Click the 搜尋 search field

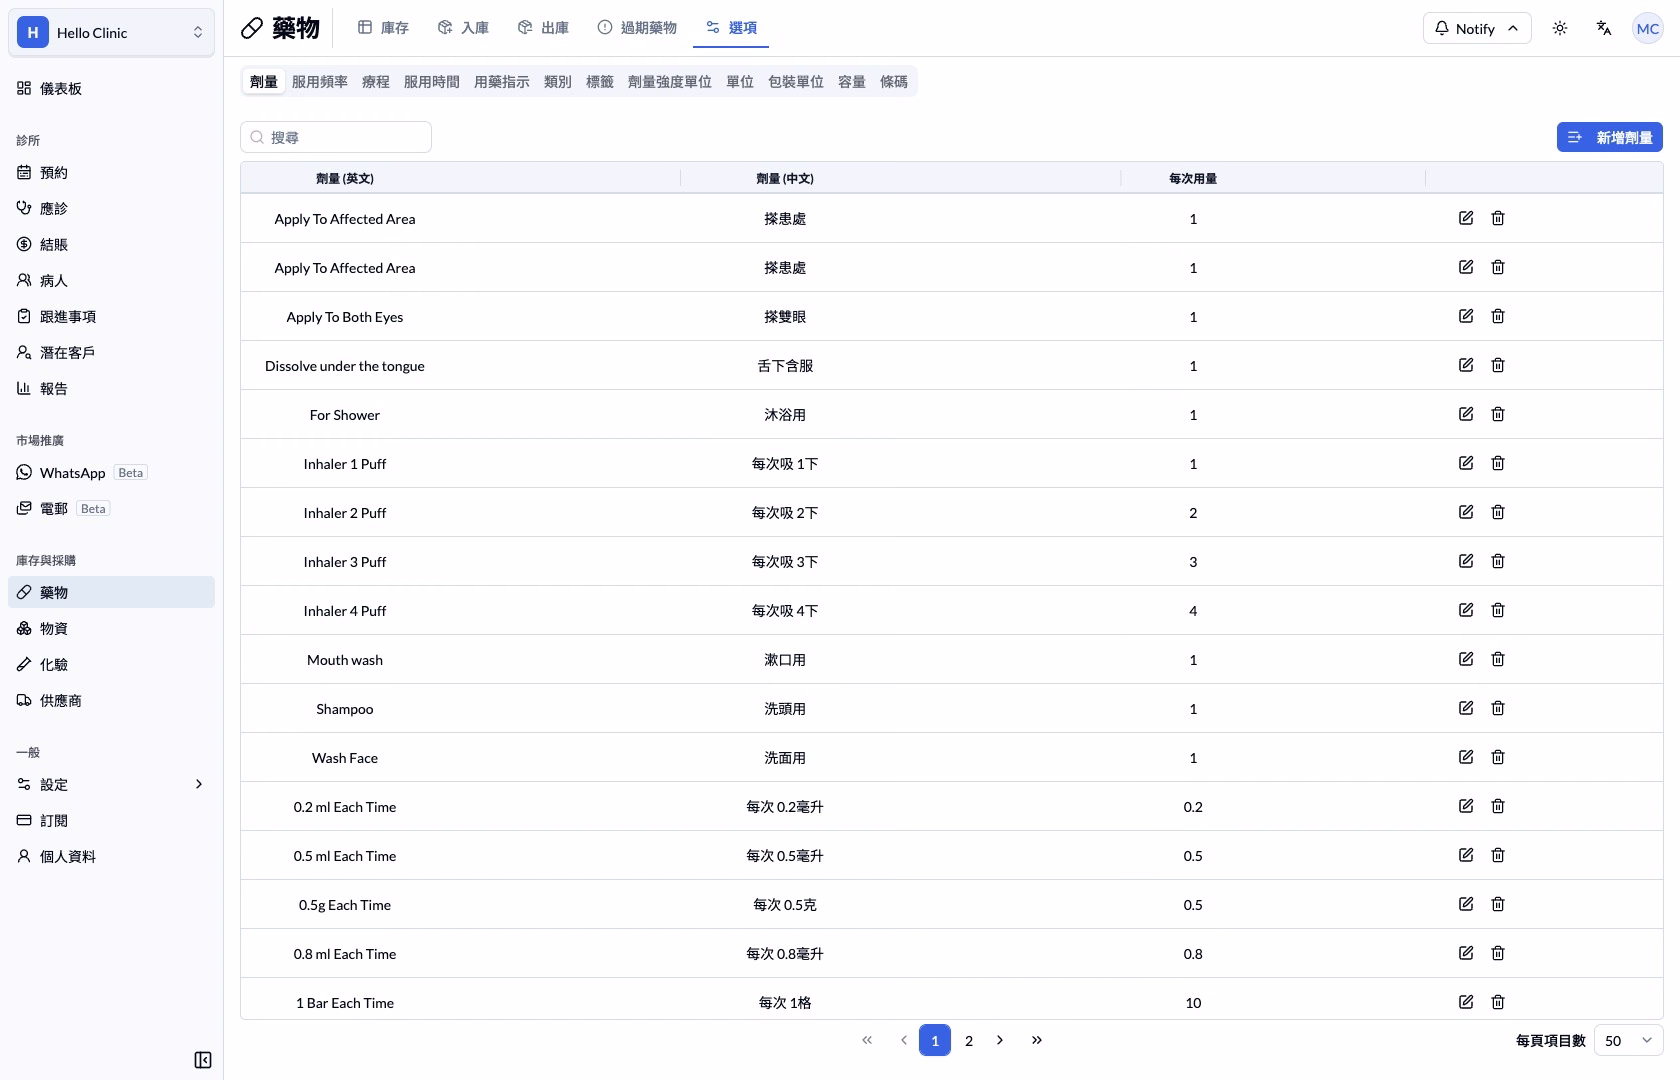point(336,137)
